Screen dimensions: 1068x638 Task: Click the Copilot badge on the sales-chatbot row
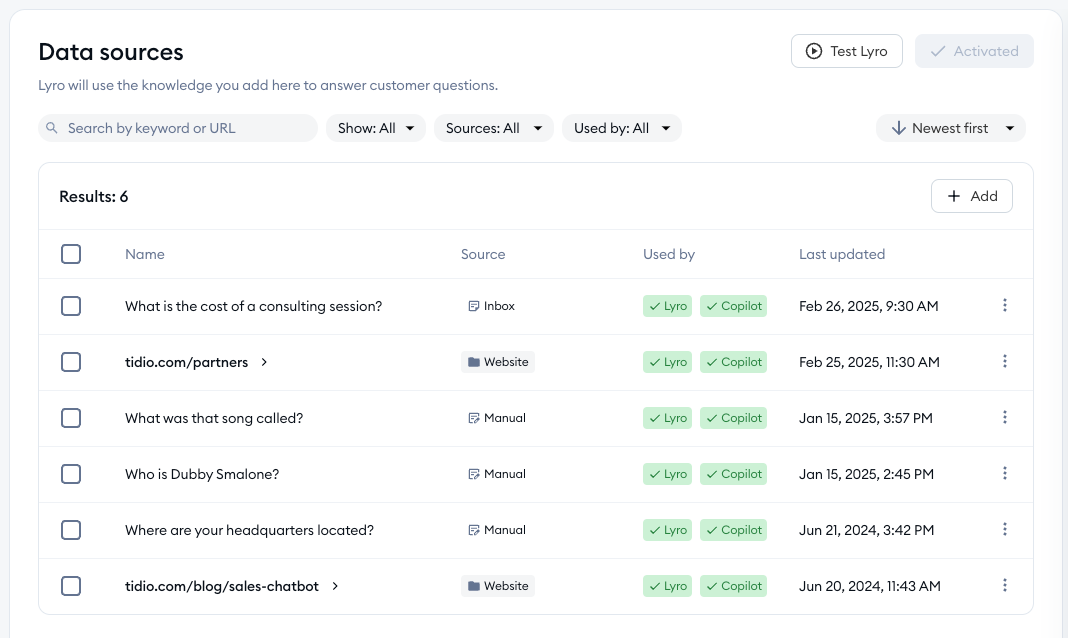click(733, 586)
